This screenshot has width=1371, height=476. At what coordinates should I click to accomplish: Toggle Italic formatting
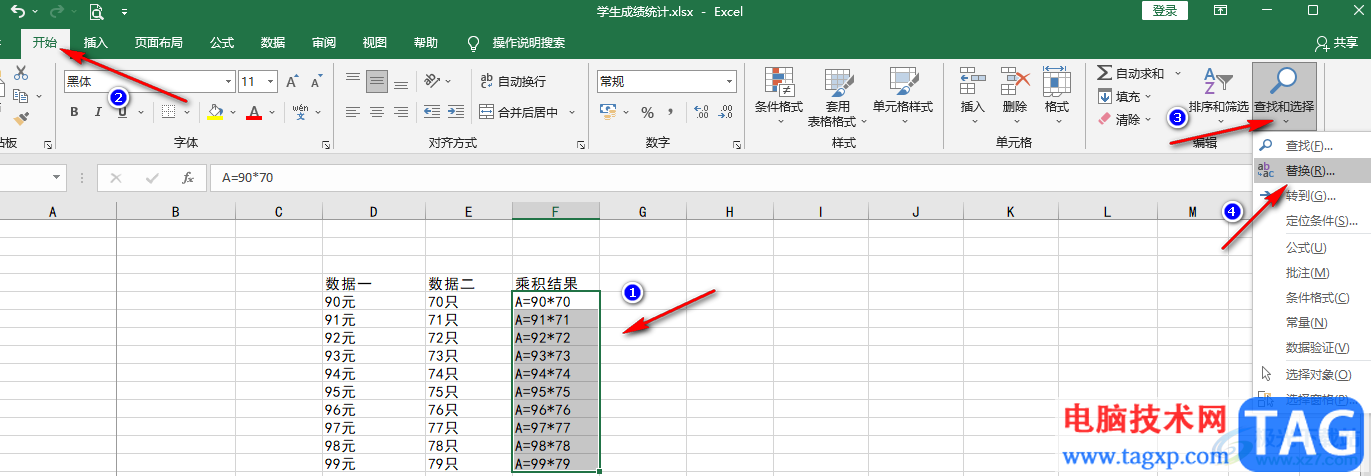click(x=98, y=112)
